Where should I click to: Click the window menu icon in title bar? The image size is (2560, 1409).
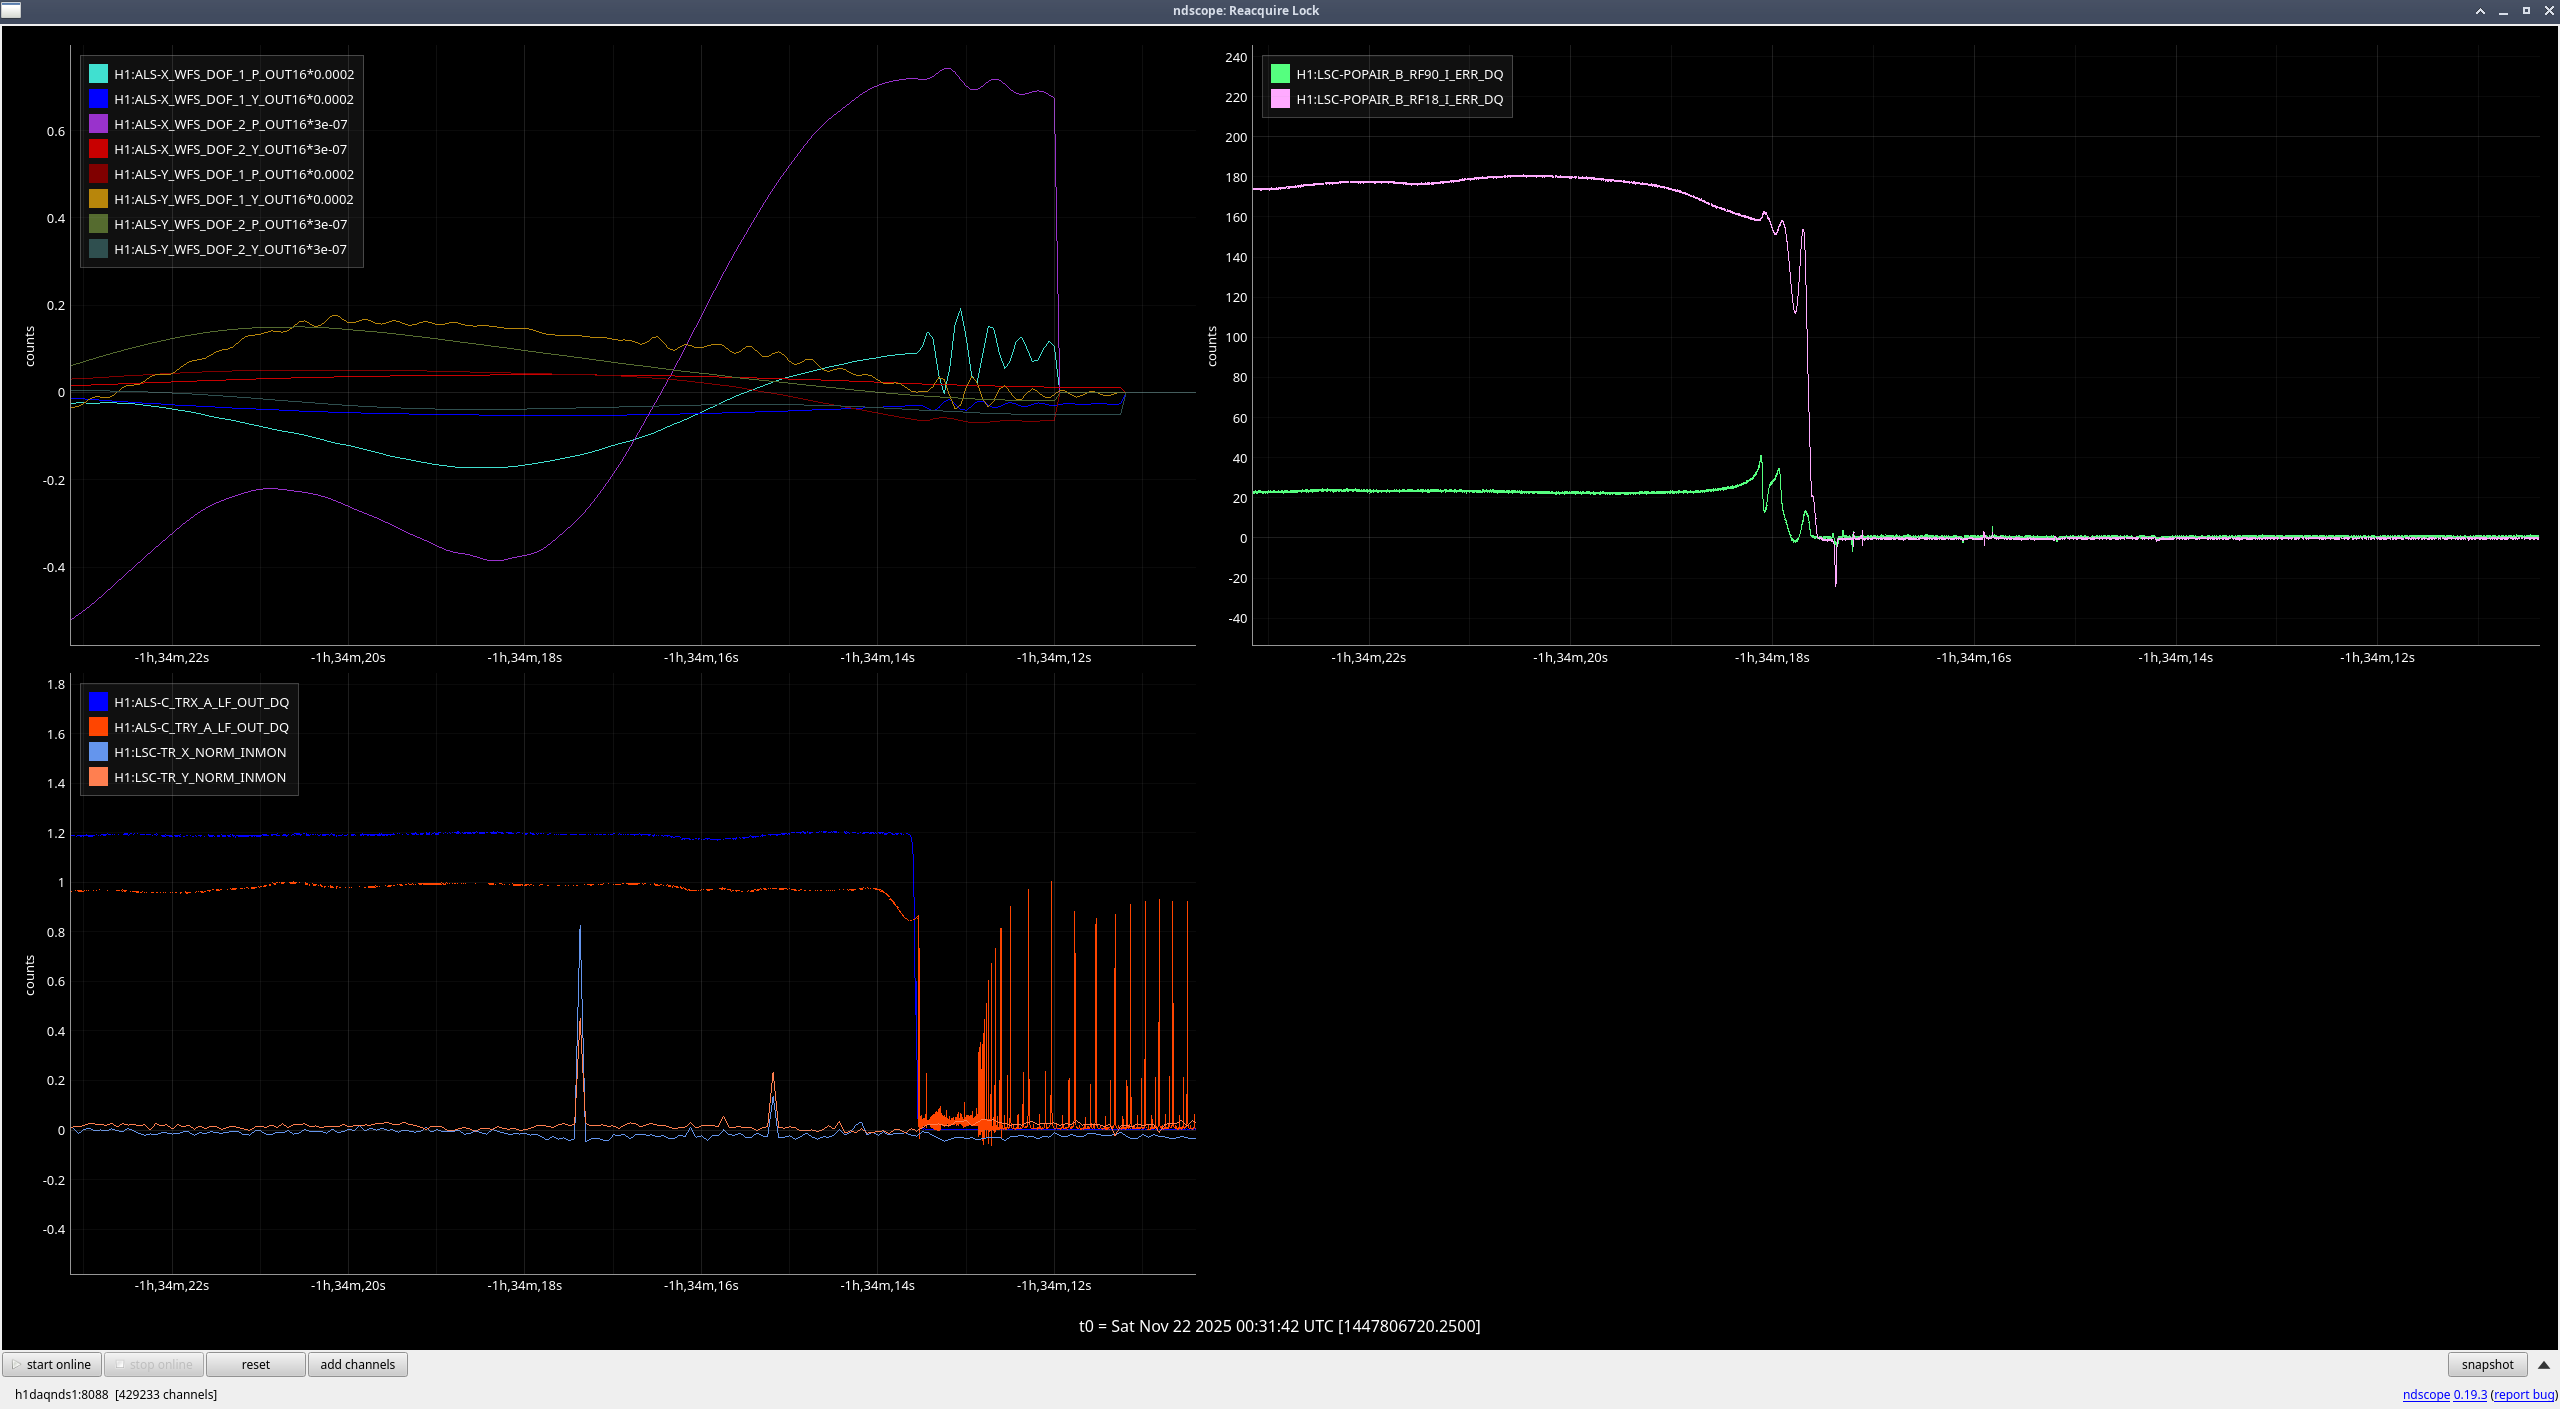coord(11,10)
